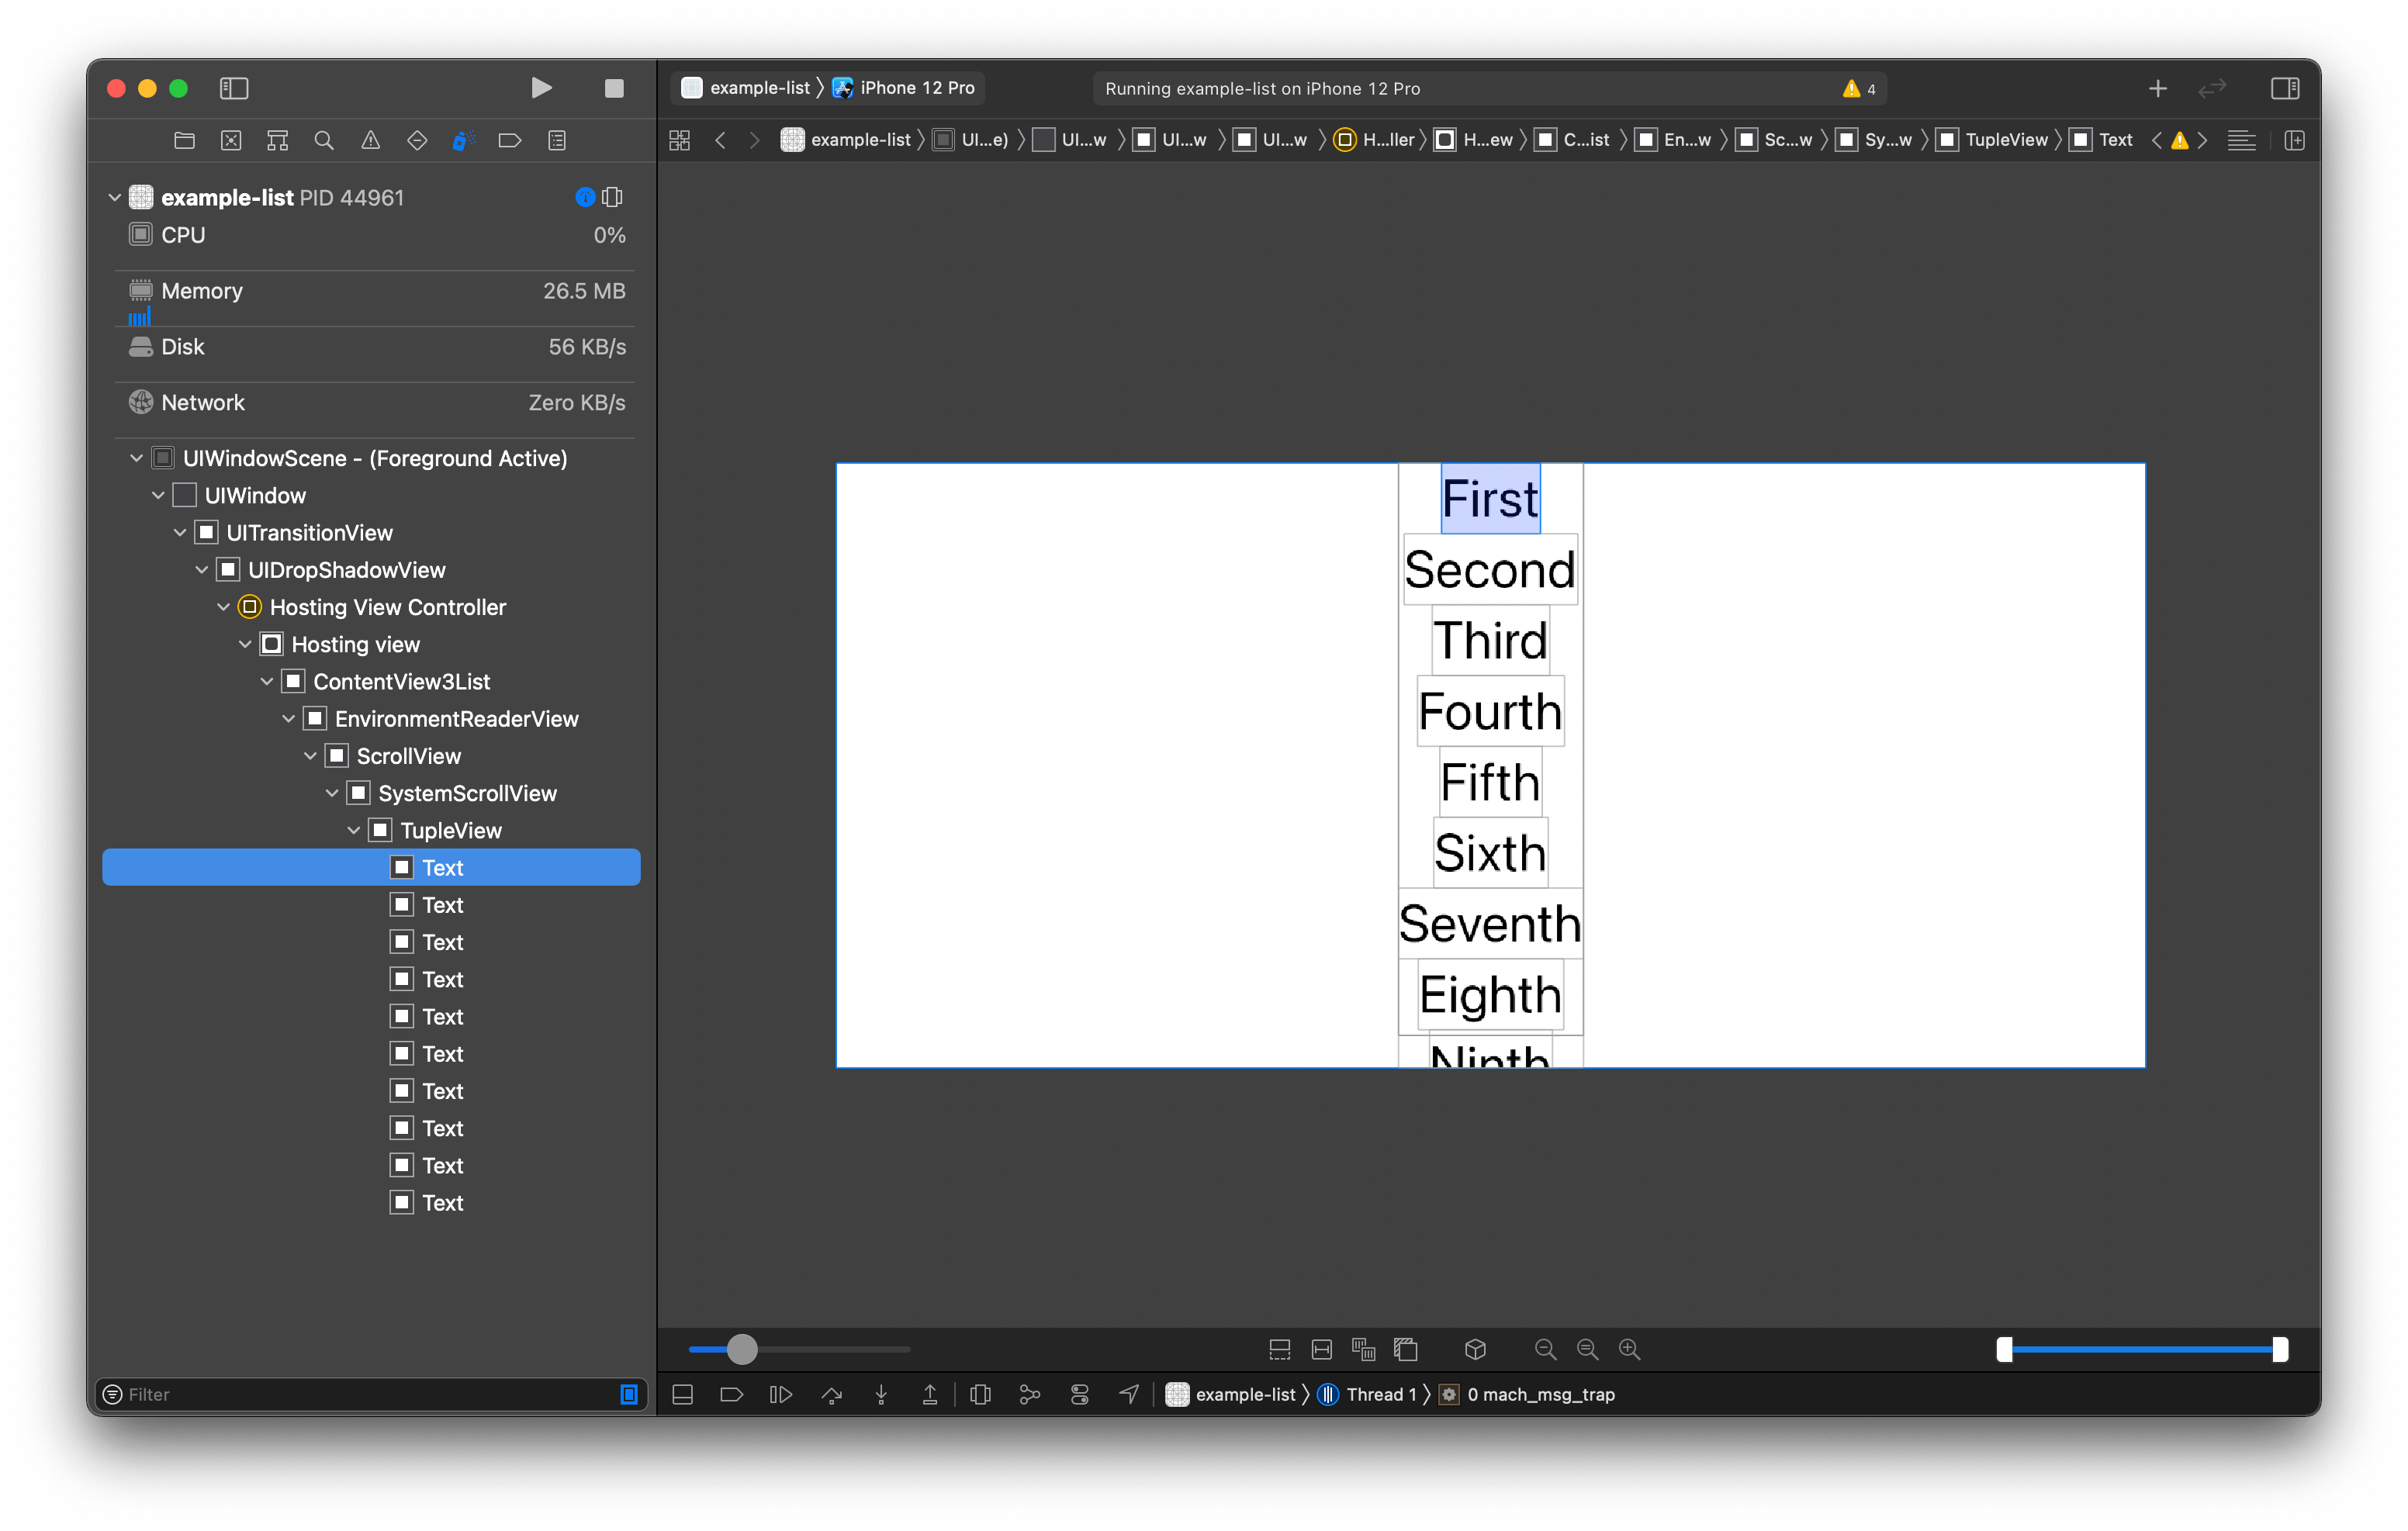Switch view to 3D orientation cube
Viewport: 2408px width, 1531px height.
coord(1475,1349)
